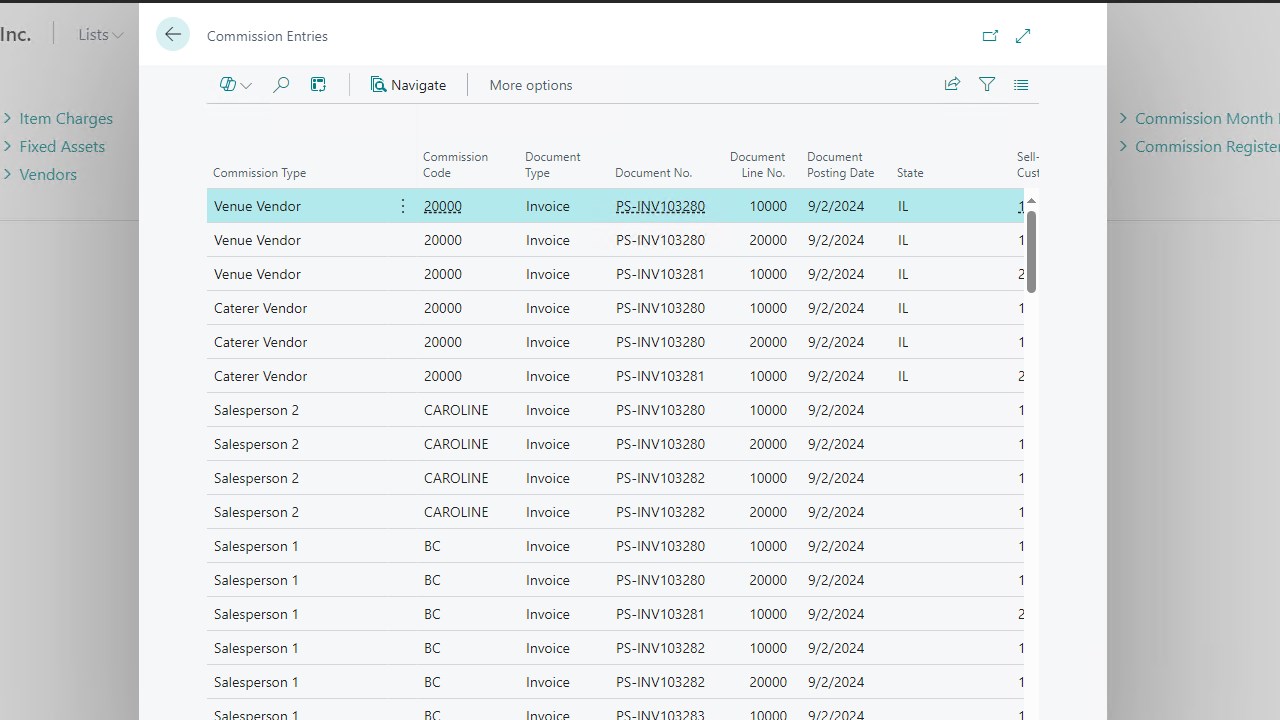The height and width of the screenshot is (720, 1280).
Task: Open the Fixed Assets link
Action: (x=61, y=146)
